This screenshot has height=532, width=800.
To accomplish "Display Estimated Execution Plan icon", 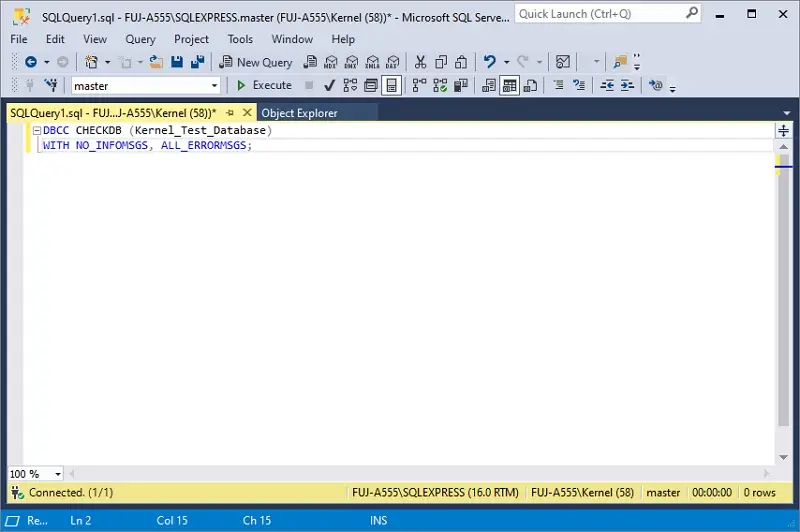I will click(350, 85).
